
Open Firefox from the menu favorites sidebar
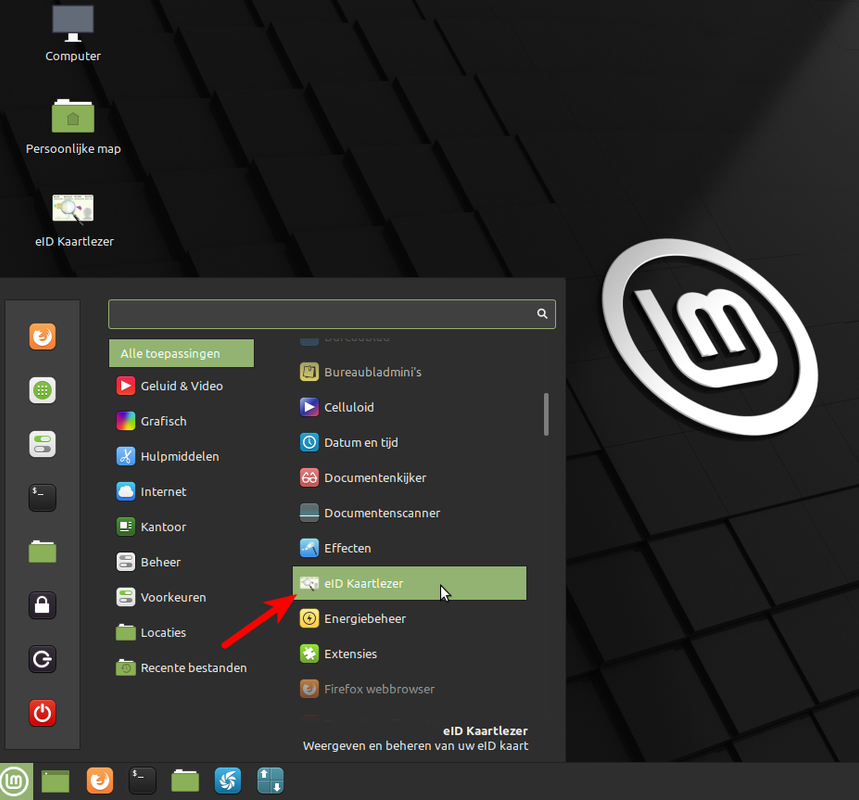click(42, 336)
